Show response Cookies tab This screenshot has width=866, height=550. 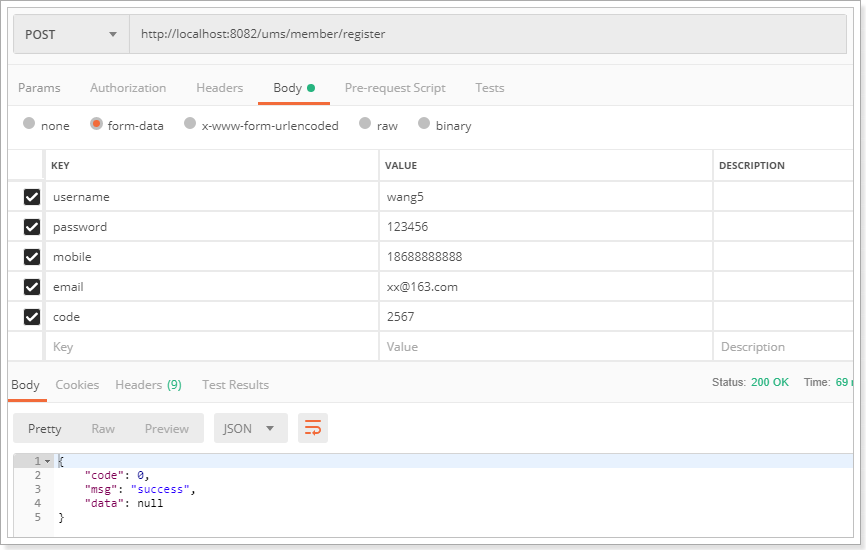coord(77,385)
